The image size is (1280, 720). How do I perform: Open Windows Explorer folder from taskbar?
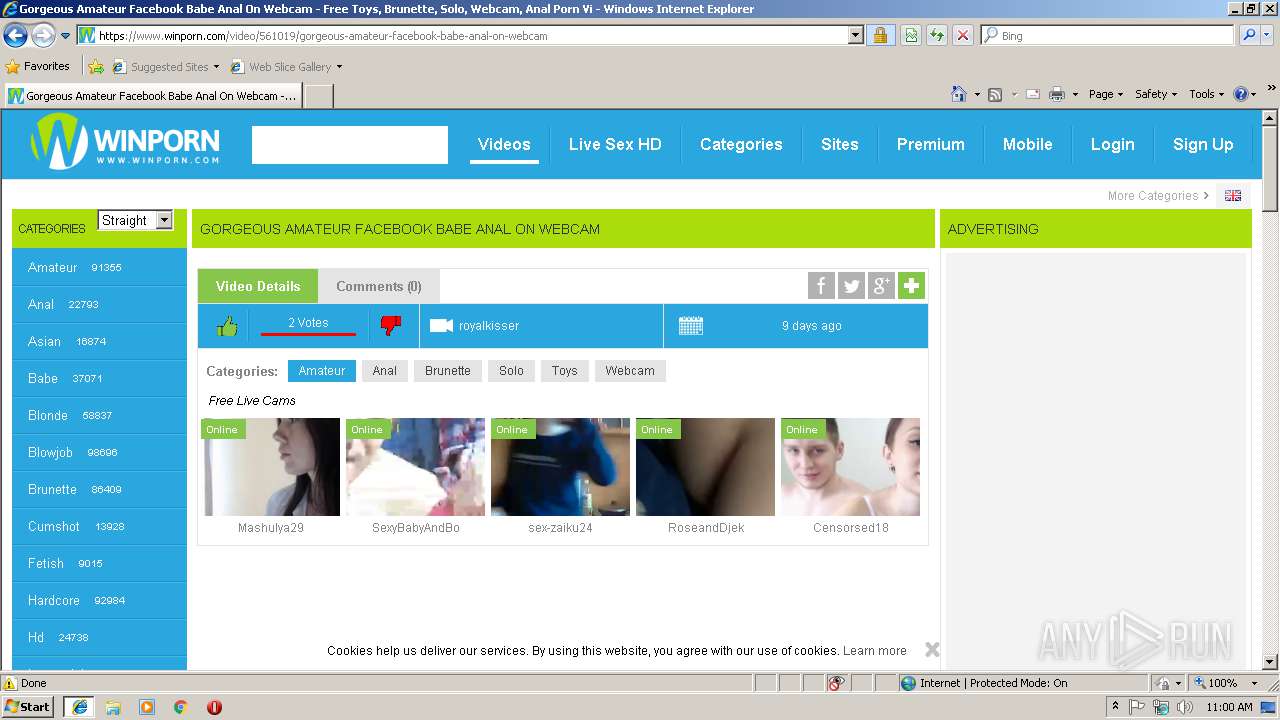click(113, 707)
